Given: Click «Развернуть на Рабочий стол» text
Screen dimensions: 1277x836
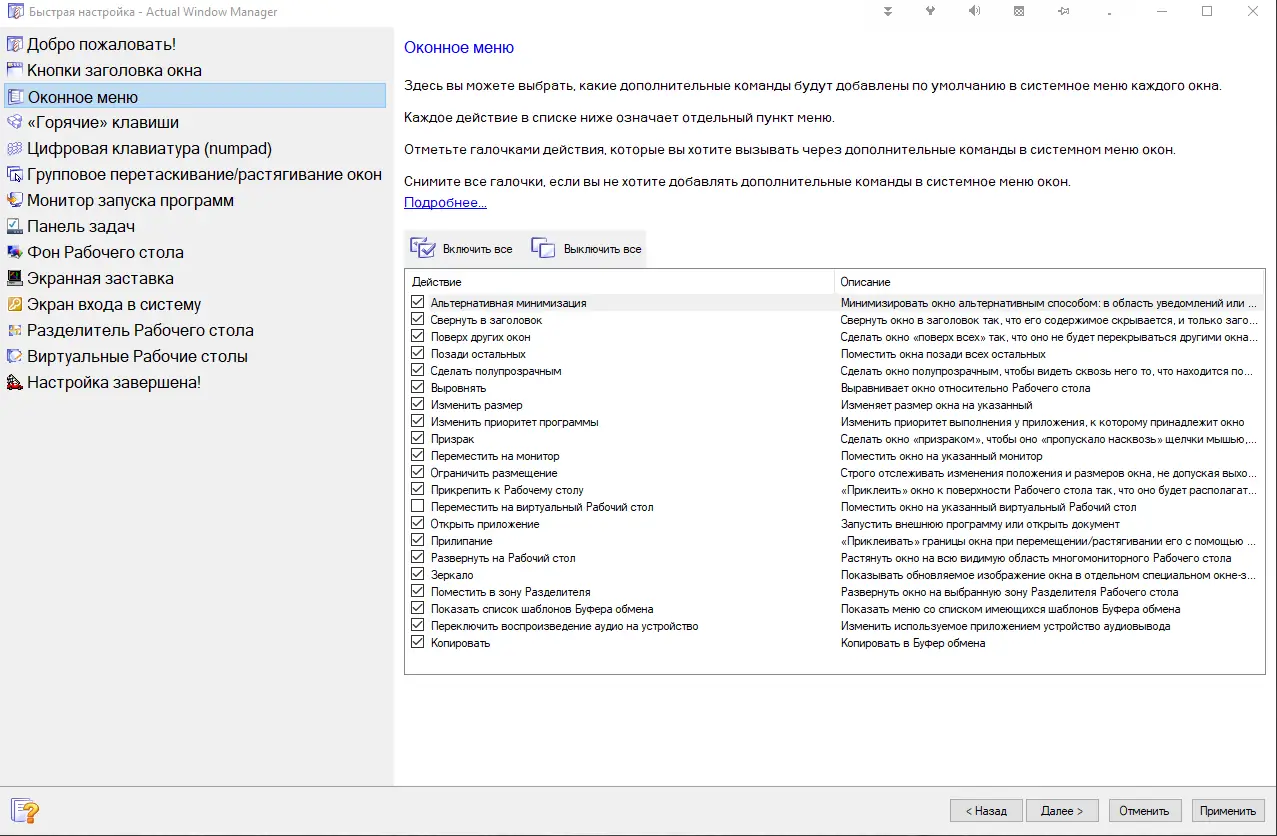Looking at the screenshot, I should point(503,558).
